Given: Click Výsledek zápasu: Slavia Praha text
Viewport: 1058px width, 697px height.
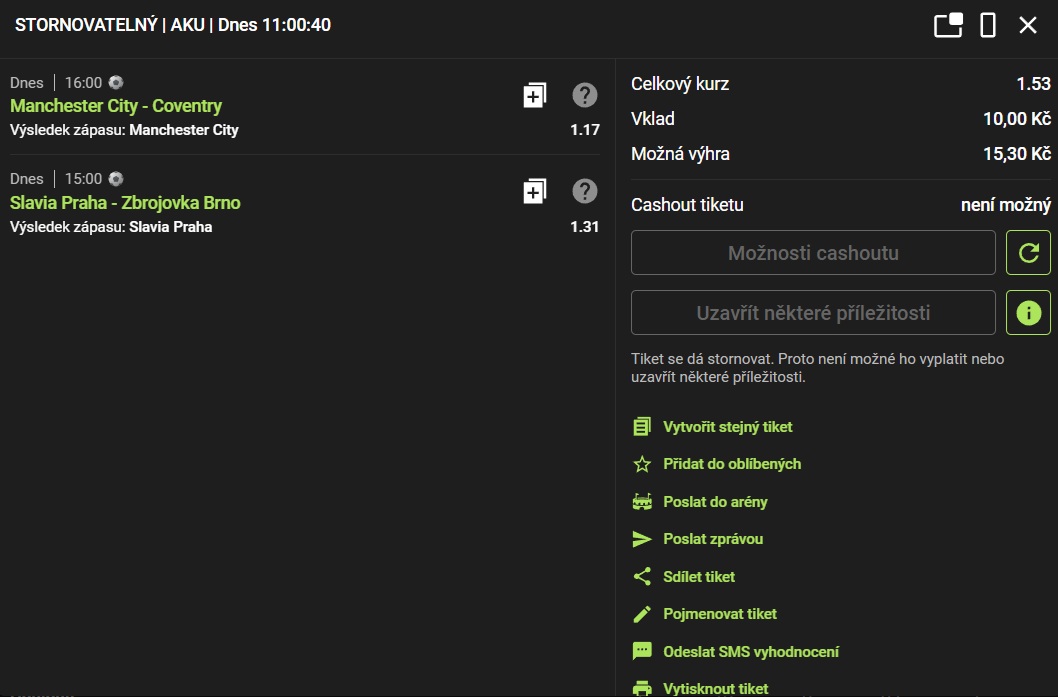Looking at the screenshot, I should coord(111,227).
